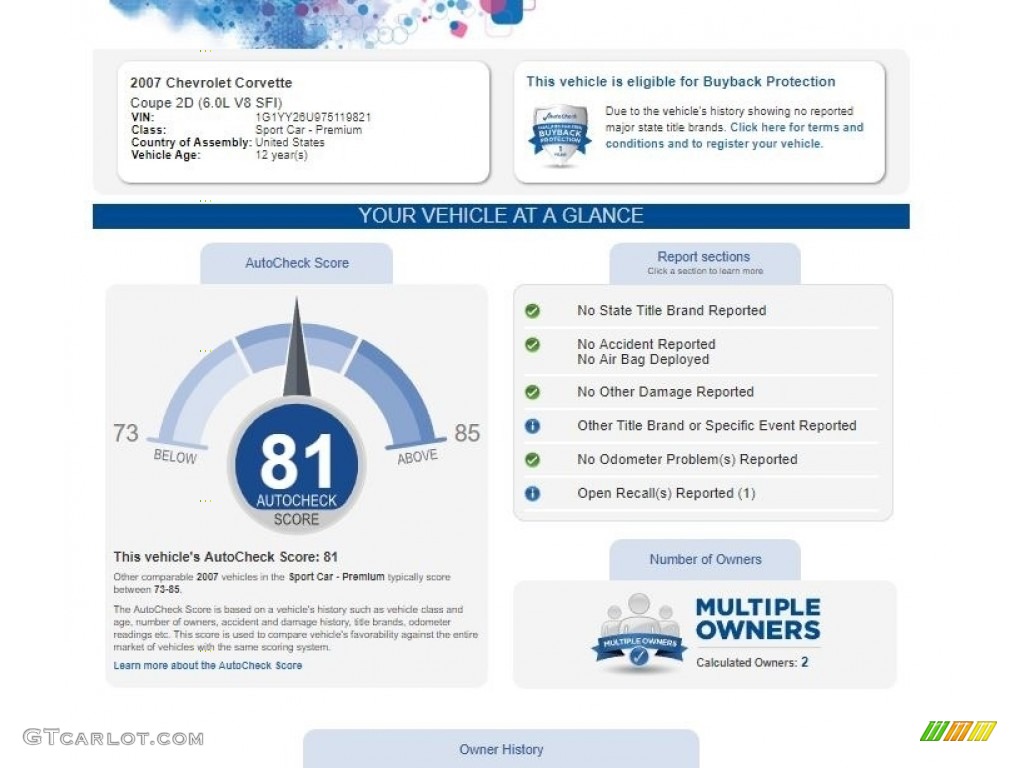Viewport: 1024px width, 768px height.
Task: Click United States country of assembly value
Action: [x=289, y=142]
